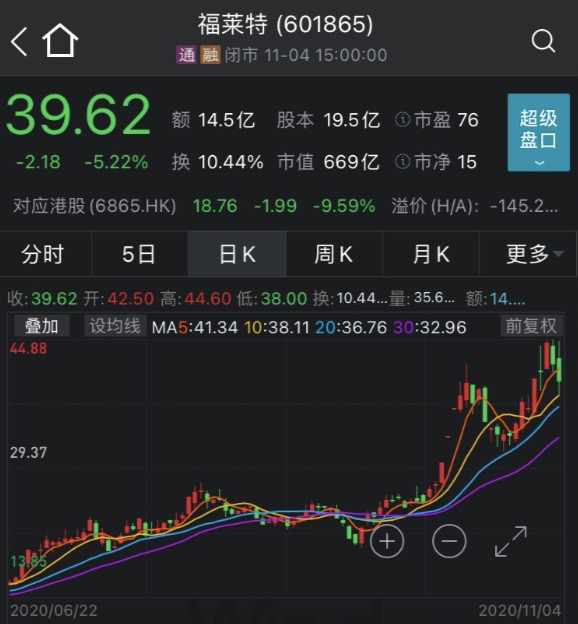Tap the 福莱特 (601865) title
The image size is (578, 624).
[x=285, y=24]
